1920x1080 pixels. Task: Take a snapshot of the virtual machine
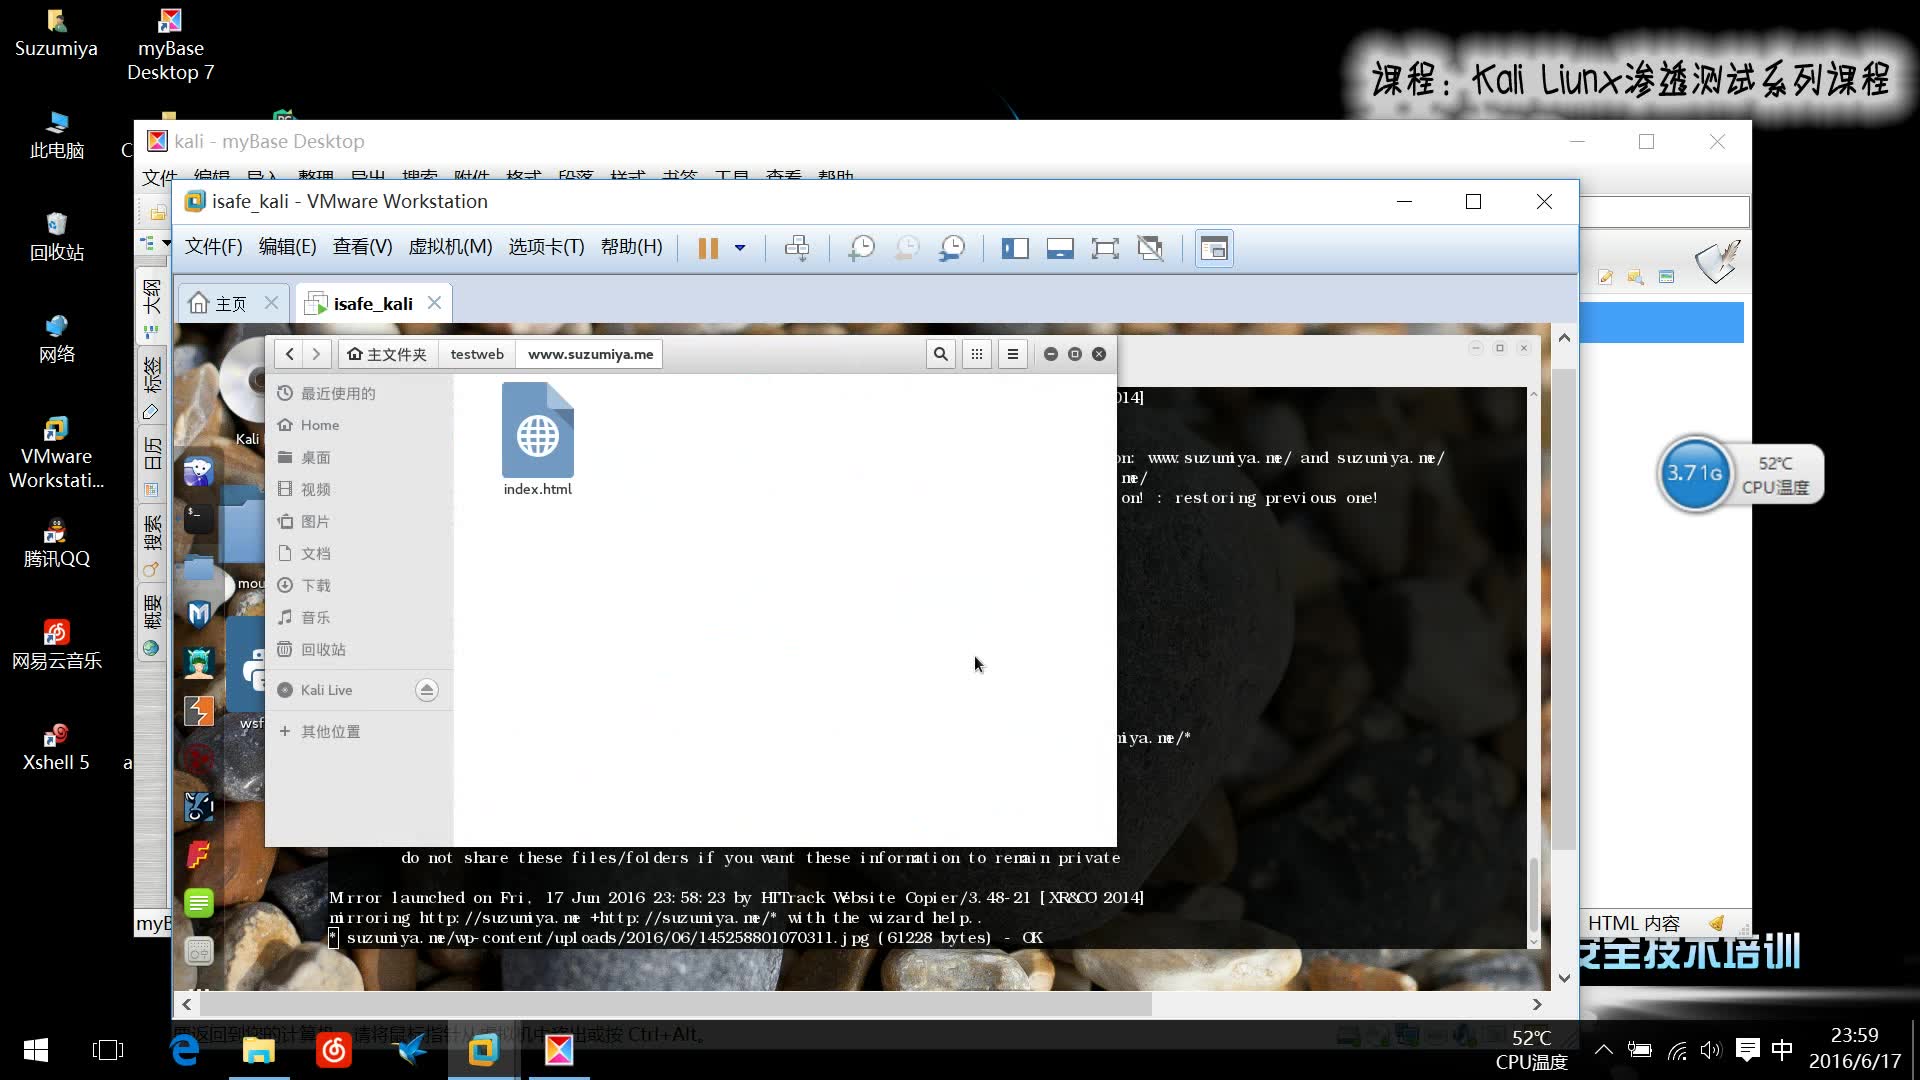coord(861,248)
